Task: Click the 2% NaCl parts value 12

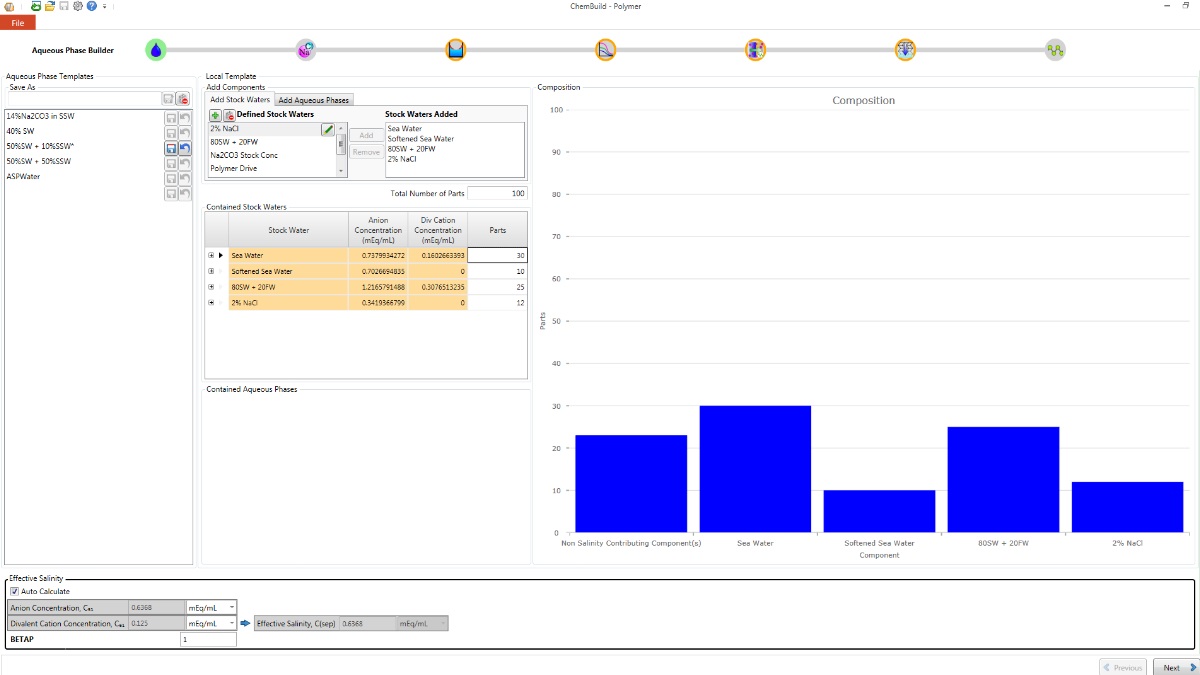Action: tap(497, 302)
